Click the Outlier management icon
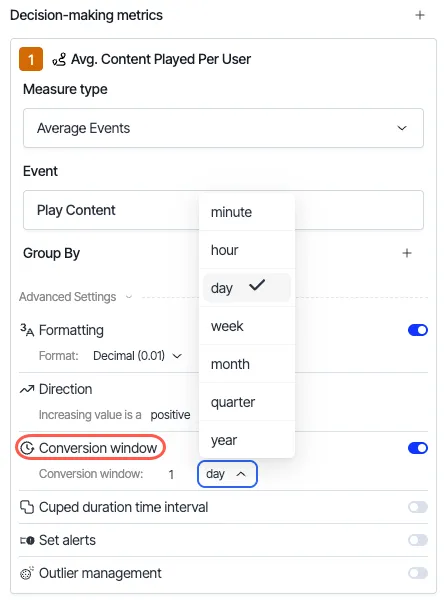Screen dimensions: 447x600 click(27, 573)
